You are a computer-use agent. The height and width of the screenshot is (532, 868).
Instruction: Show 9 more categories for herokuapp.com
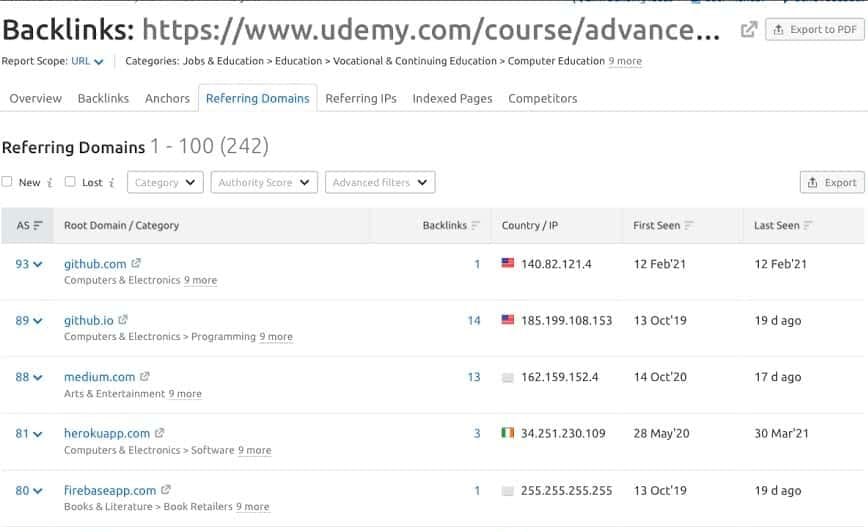255,451
